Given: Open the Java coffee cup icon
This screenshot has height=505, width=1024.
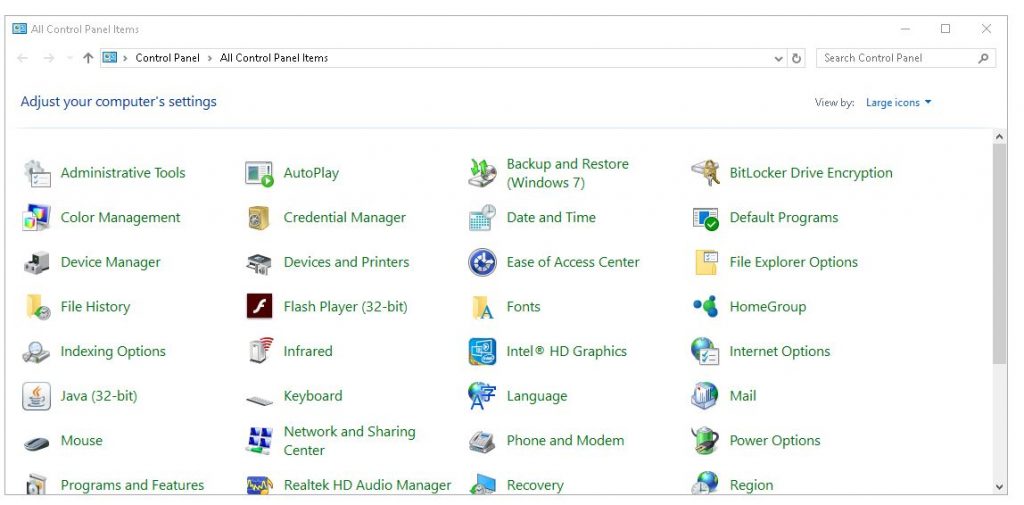Looking at the screenshot, I should [37, 396].
